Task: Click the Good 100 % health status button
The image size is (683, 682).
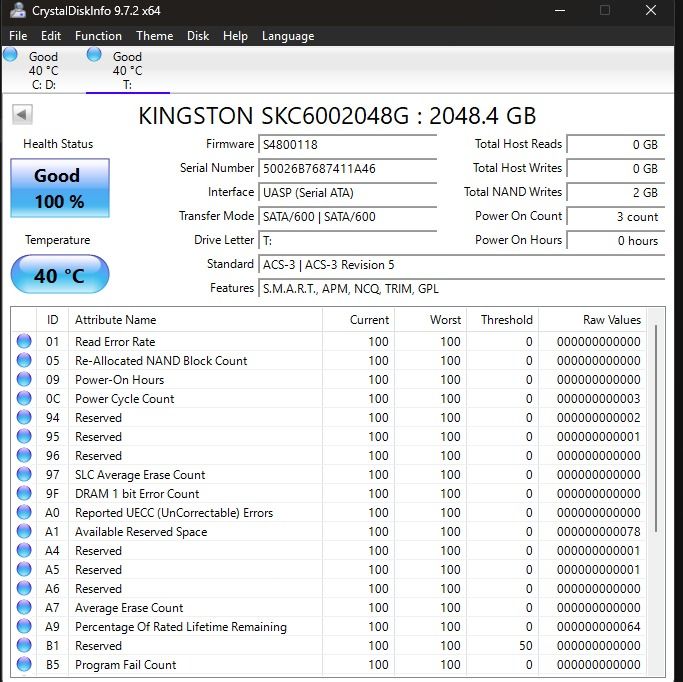Action: click(60, 188)
